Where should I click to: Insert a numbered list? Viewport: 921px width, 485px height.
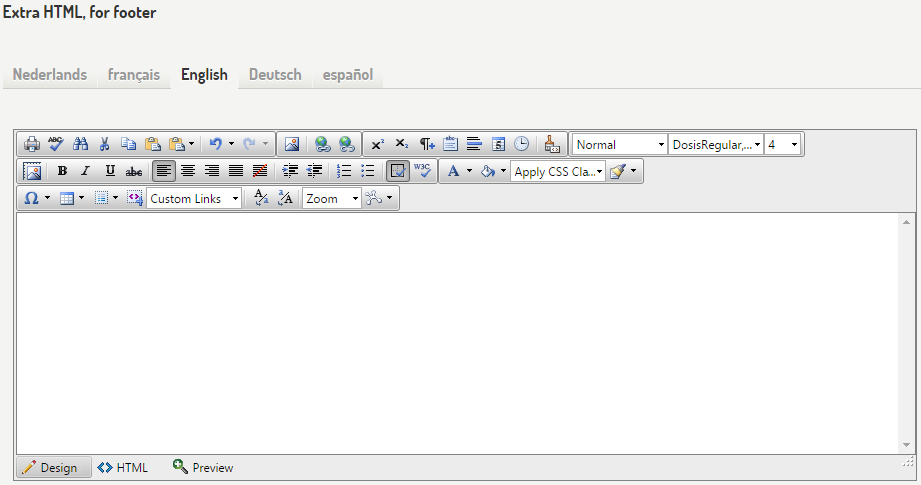pos(344,171)
